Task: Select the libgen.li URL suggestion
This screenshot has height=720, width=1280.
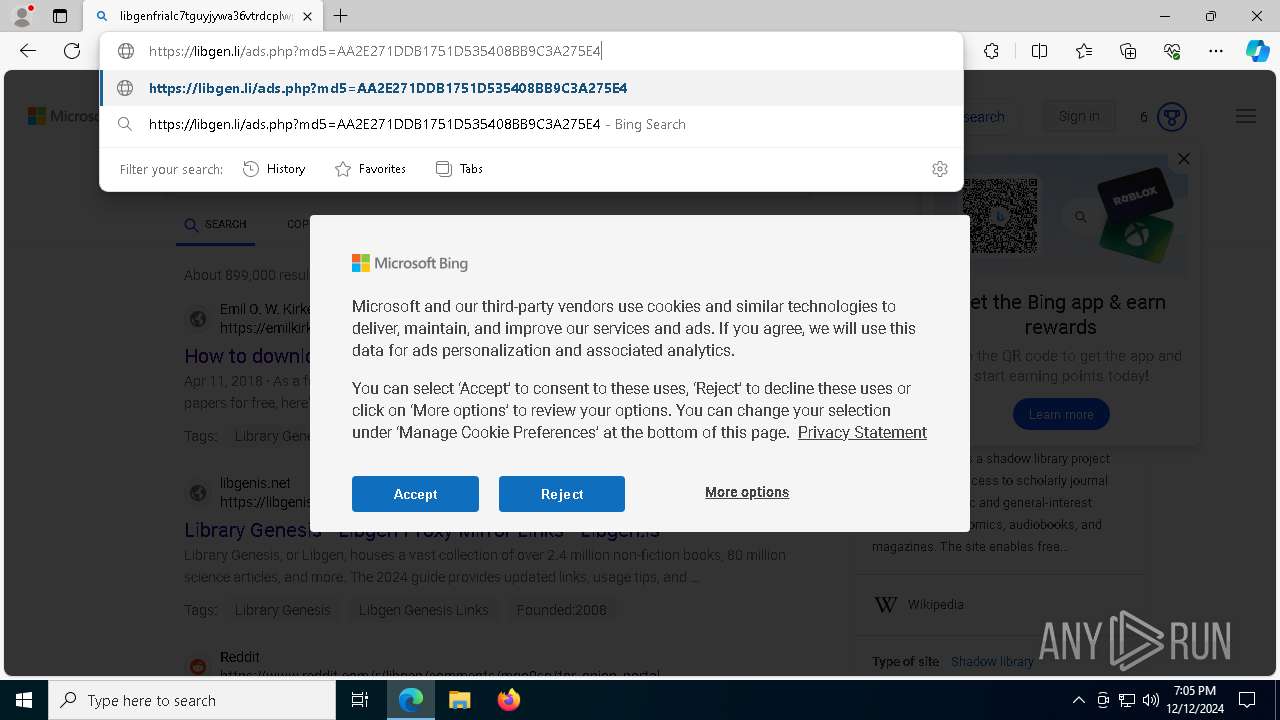Action: click(x=531, y=88)
